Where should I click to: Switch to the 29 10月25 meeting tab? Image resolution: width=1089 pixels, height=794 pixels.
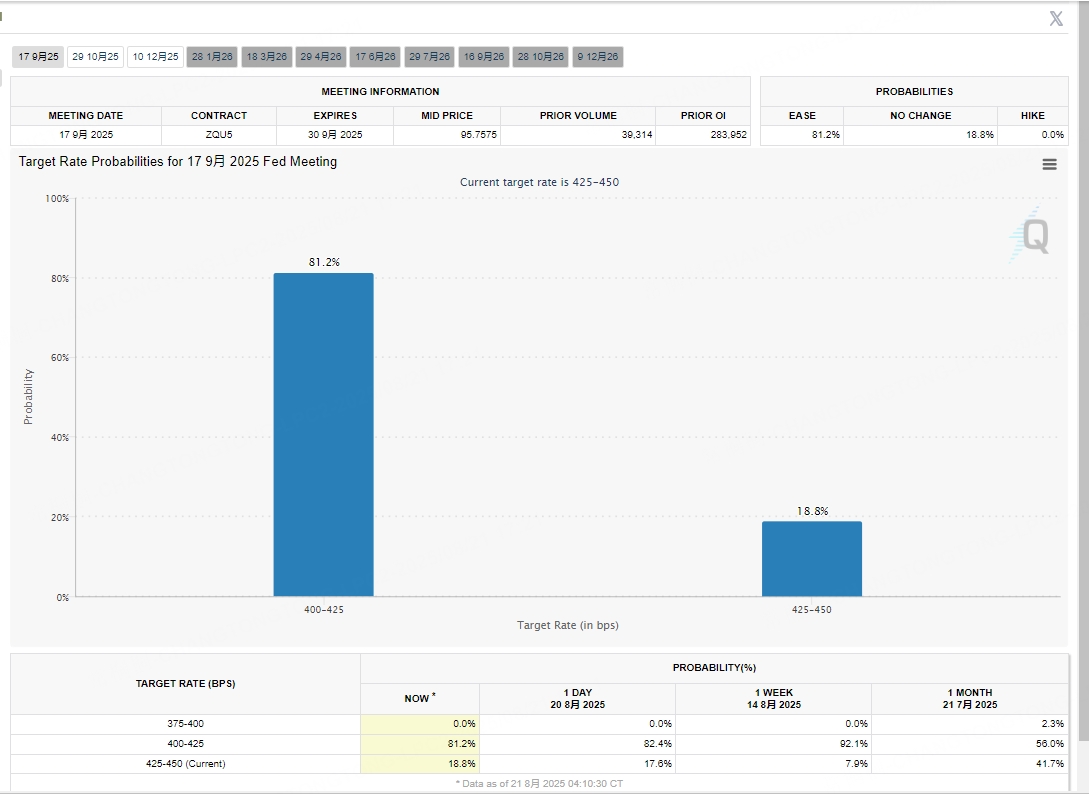coord(95,57)
